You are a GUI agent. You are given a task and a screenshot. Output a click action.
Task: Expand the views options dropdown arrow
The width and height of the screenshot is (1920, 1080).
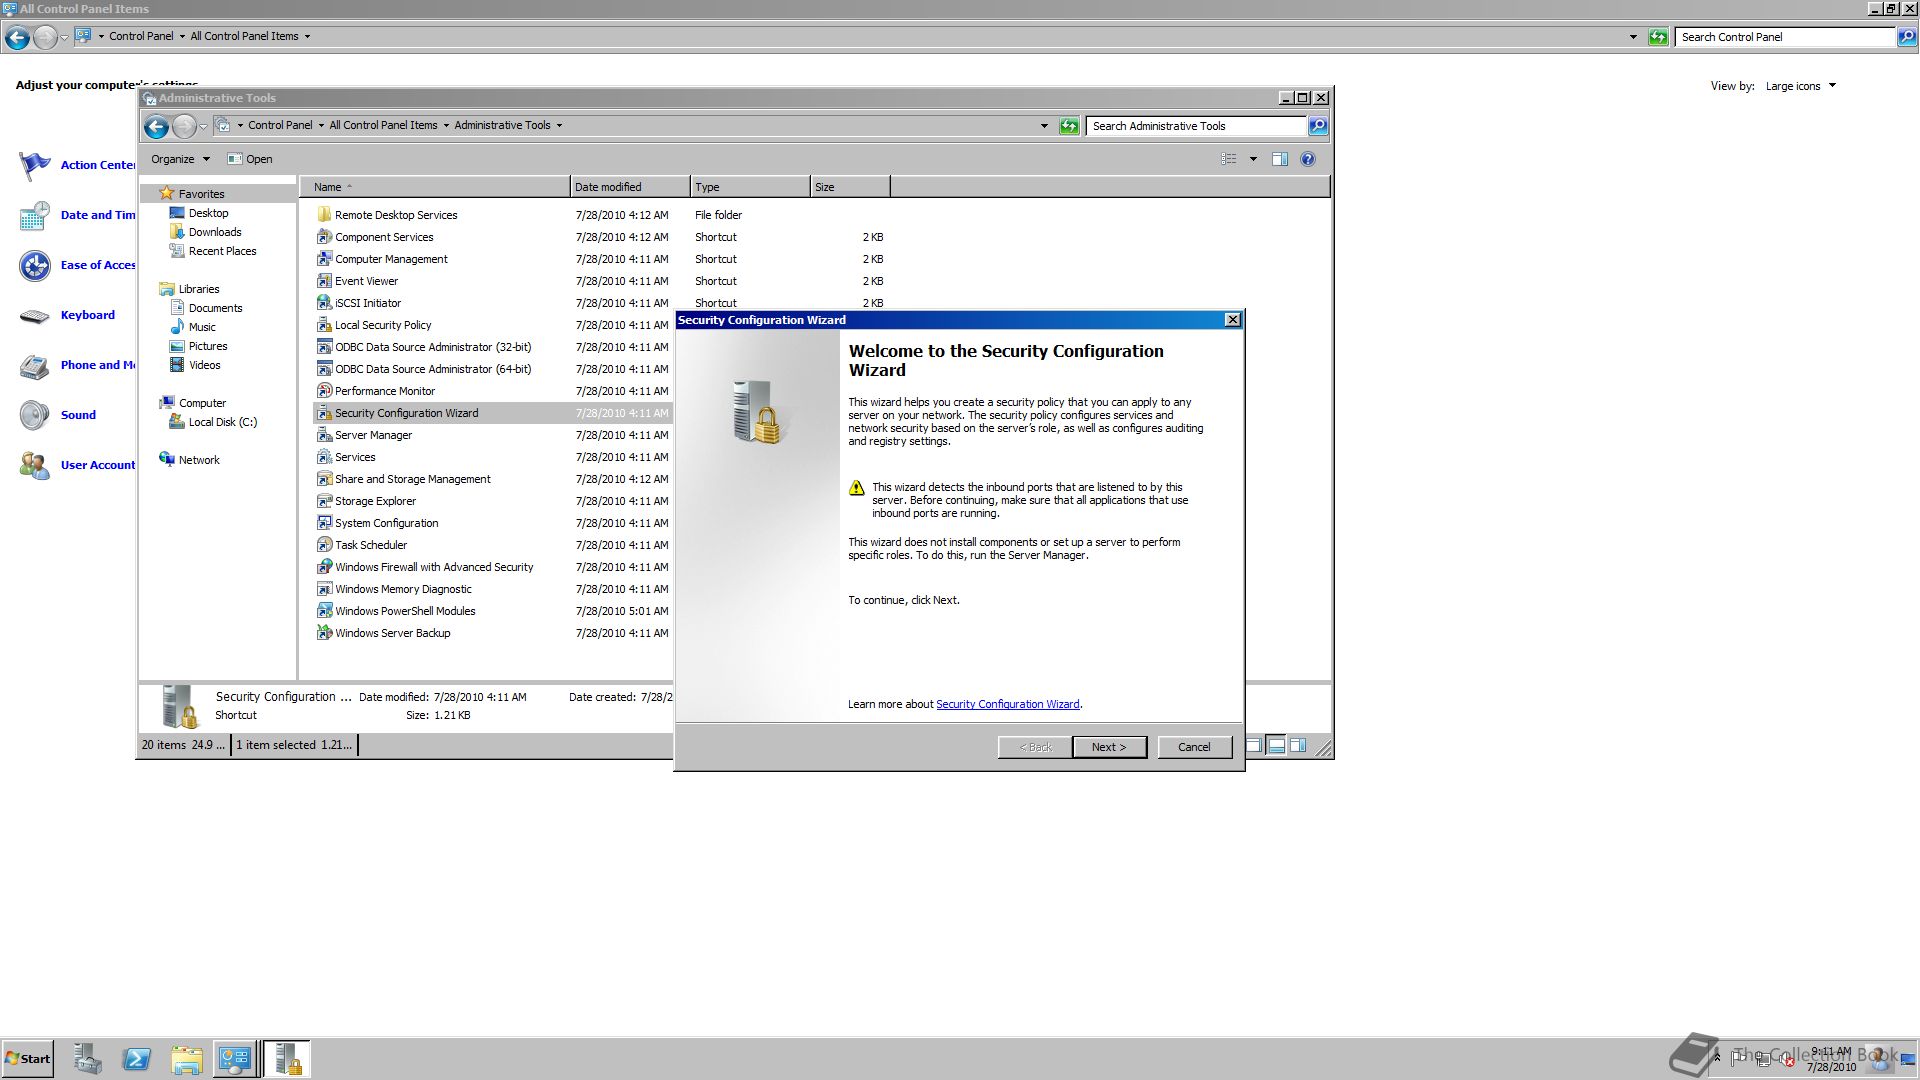pyautogui.click(x=1253, y=159)
